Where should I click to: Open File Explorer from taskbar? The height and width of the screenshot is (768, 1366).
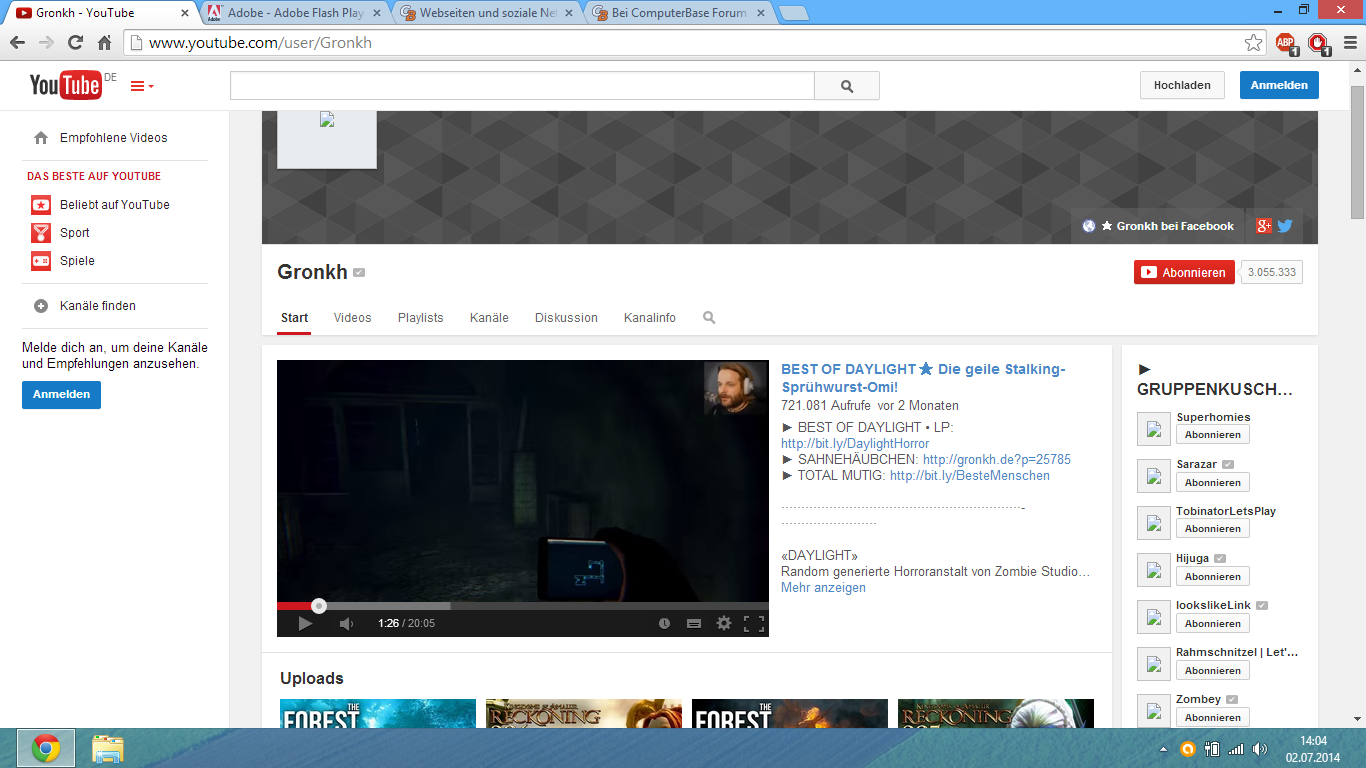[x=107, y=748]
